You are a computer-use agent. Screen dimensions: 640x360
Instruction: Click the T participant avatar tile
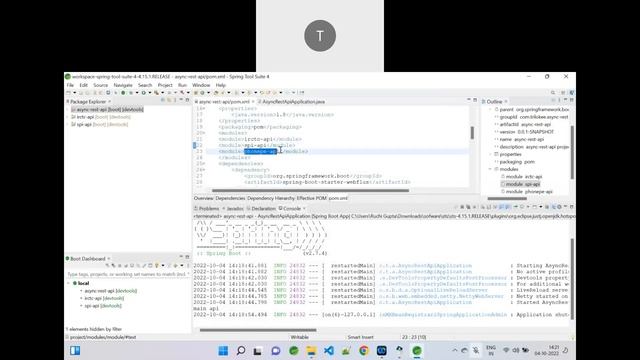coord(320,36)
